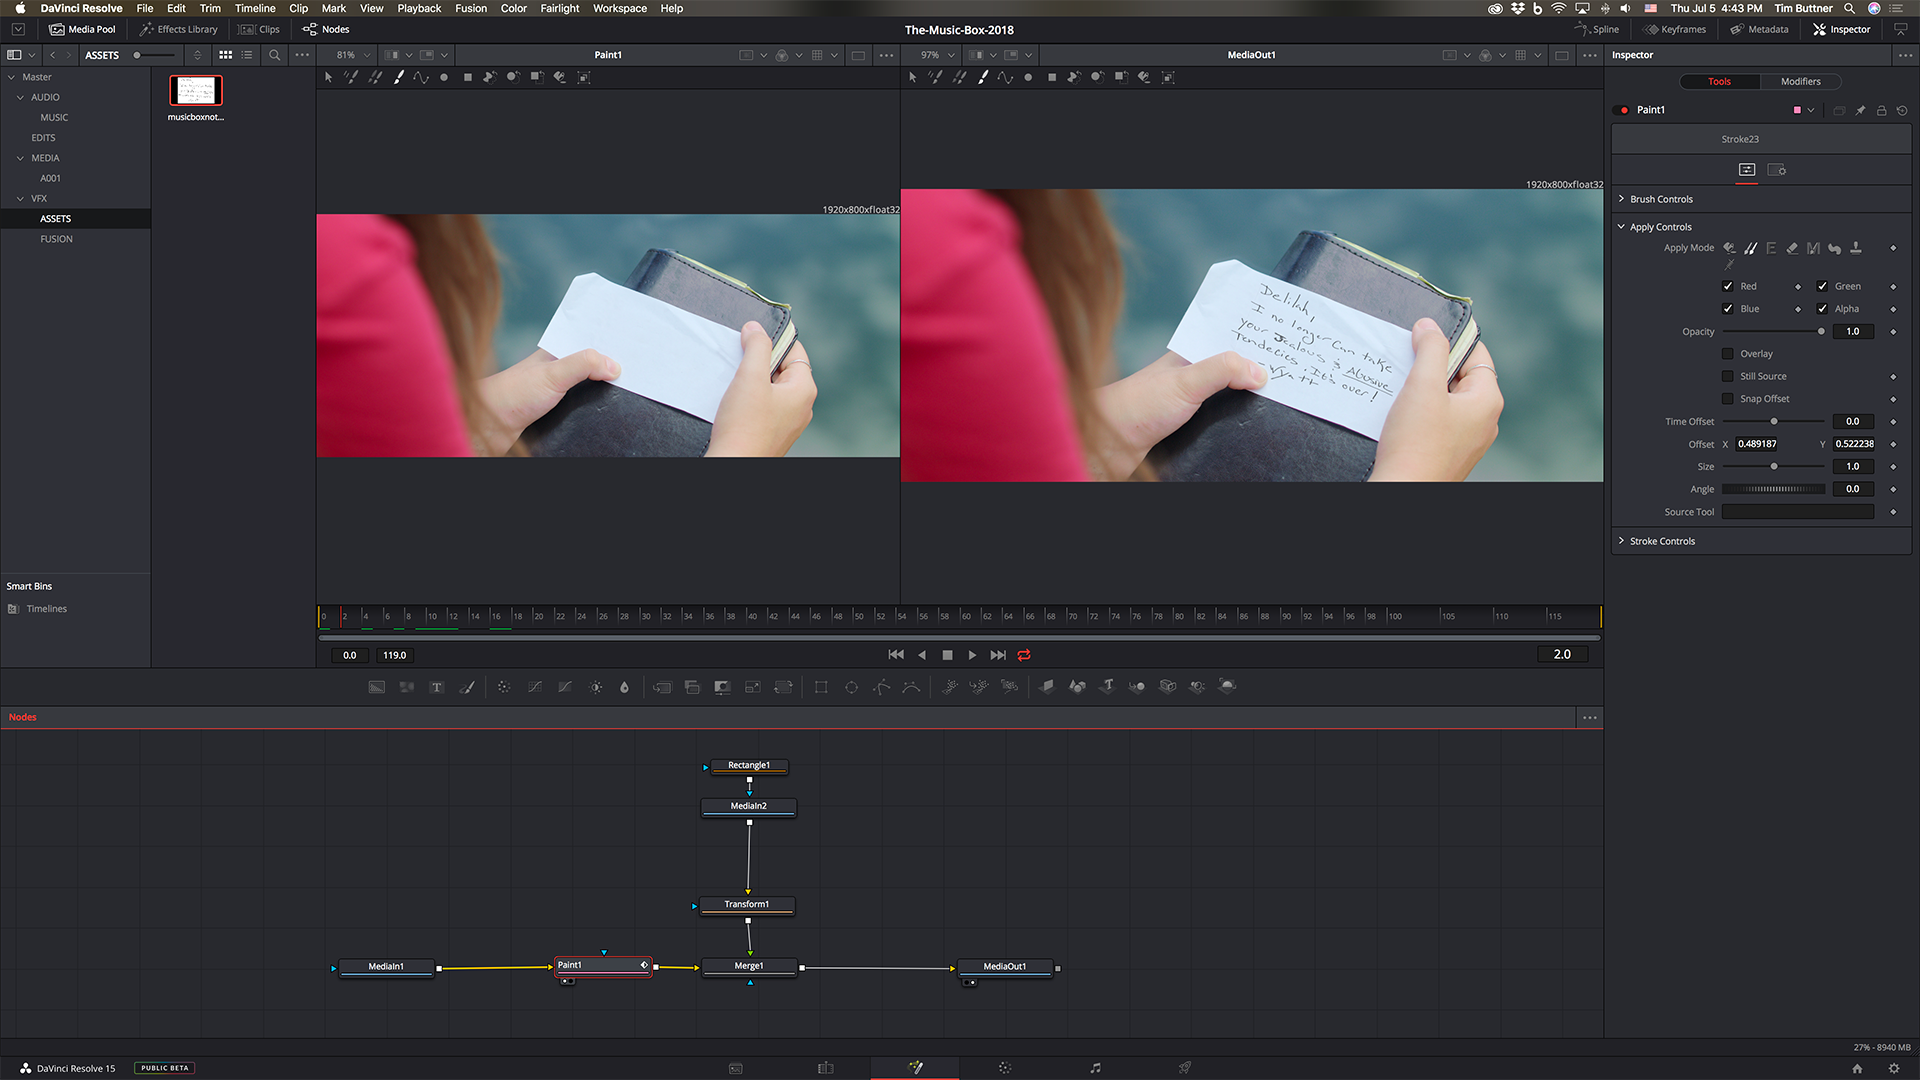Screen dimensions: 1920x1080
Task: Open the Fairlight menu
Action: [560, 8]
